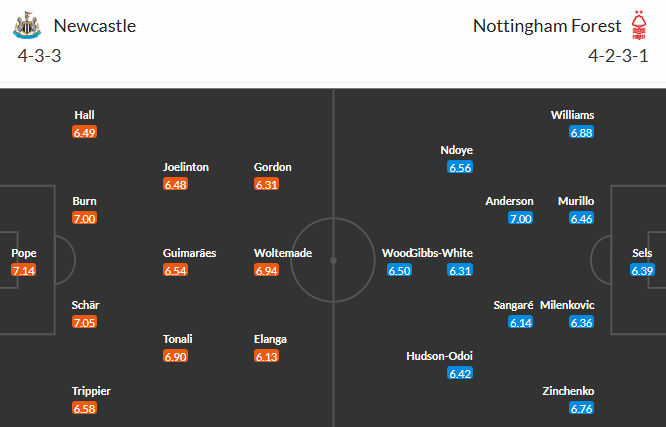Click Pope's 7.14 rating badge
The width and height of the screenshot is (666, 427).
(x=22, y=271)
